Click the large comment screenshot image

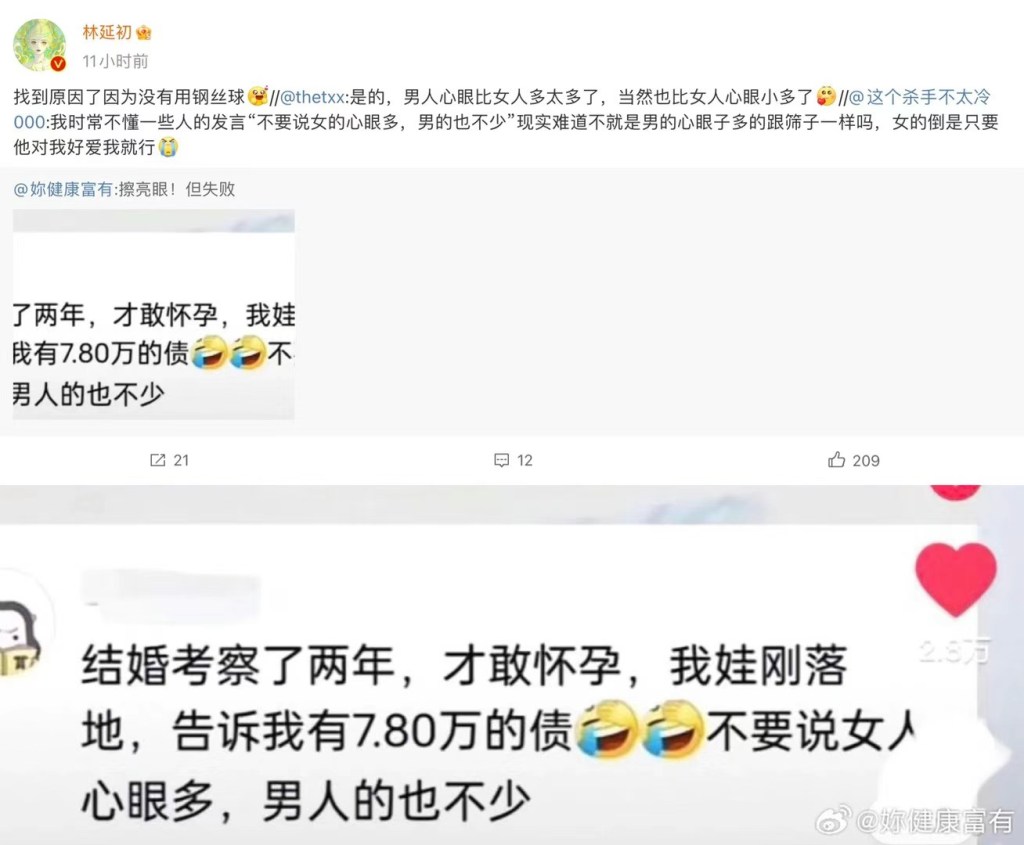pos(512,665)
